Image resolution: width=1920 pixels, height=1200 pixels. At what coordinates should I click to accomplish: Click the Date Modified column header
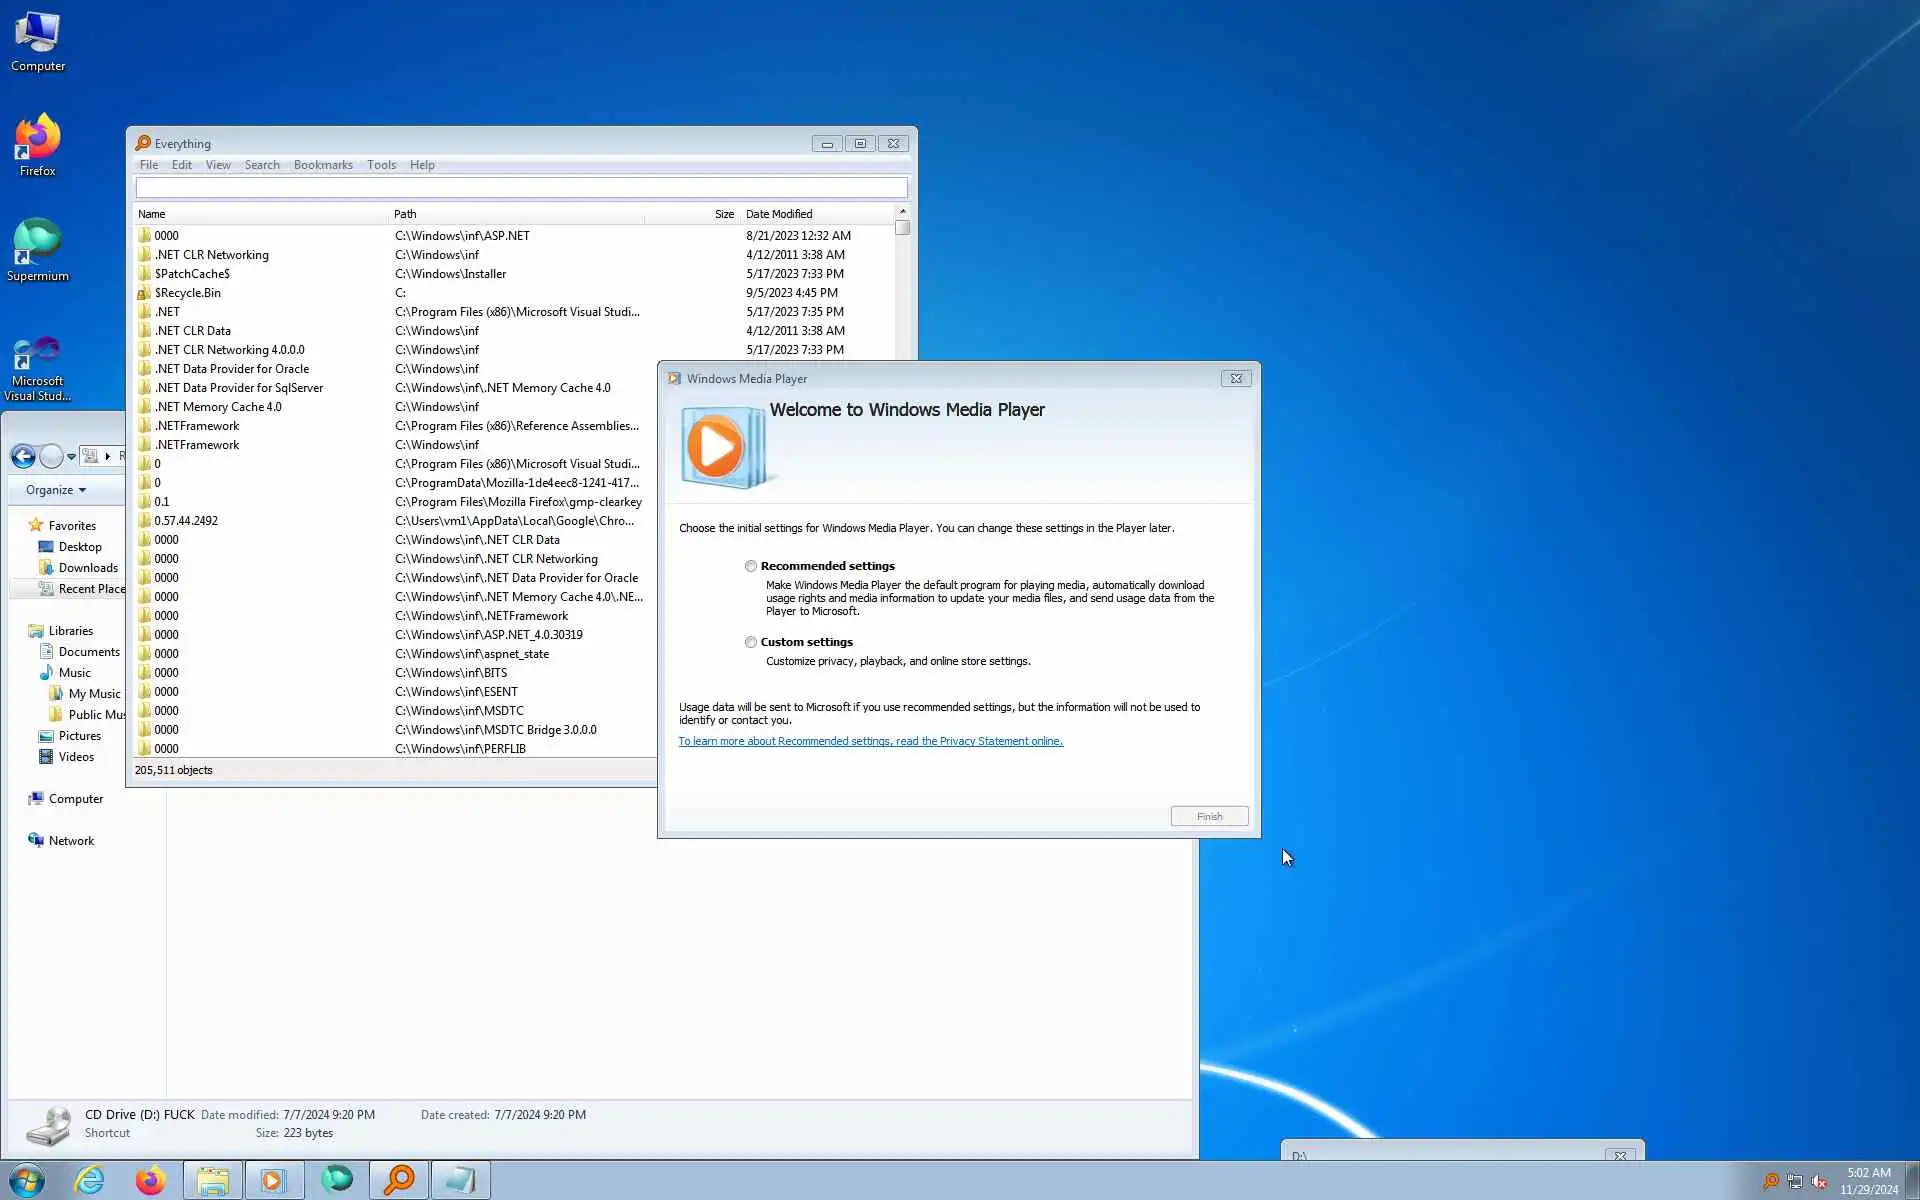(779, 214)
